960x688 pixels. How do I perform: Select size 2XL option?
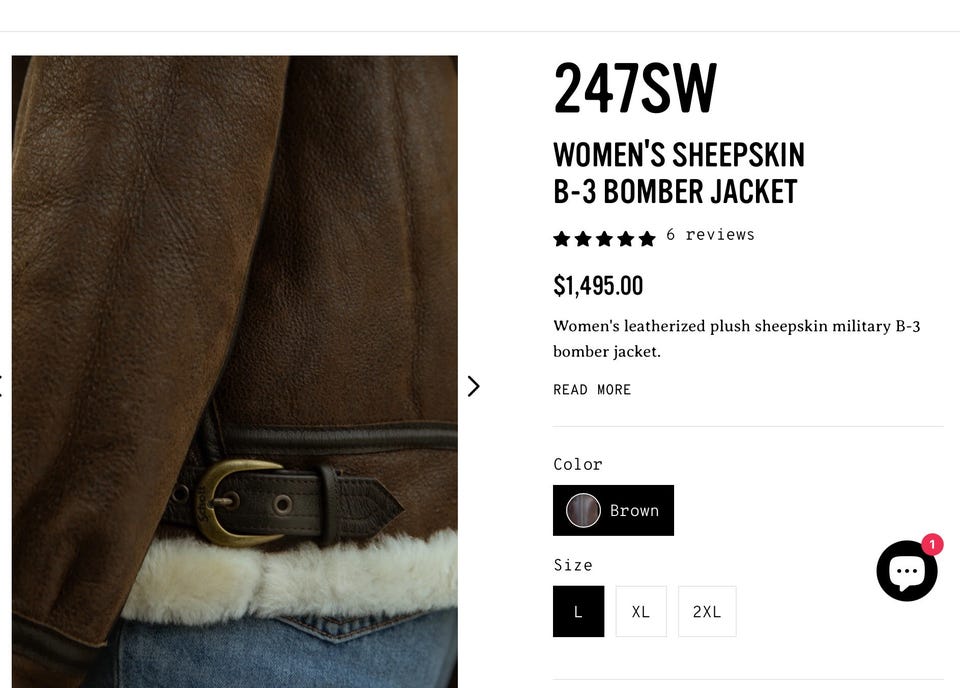(707, 611)
